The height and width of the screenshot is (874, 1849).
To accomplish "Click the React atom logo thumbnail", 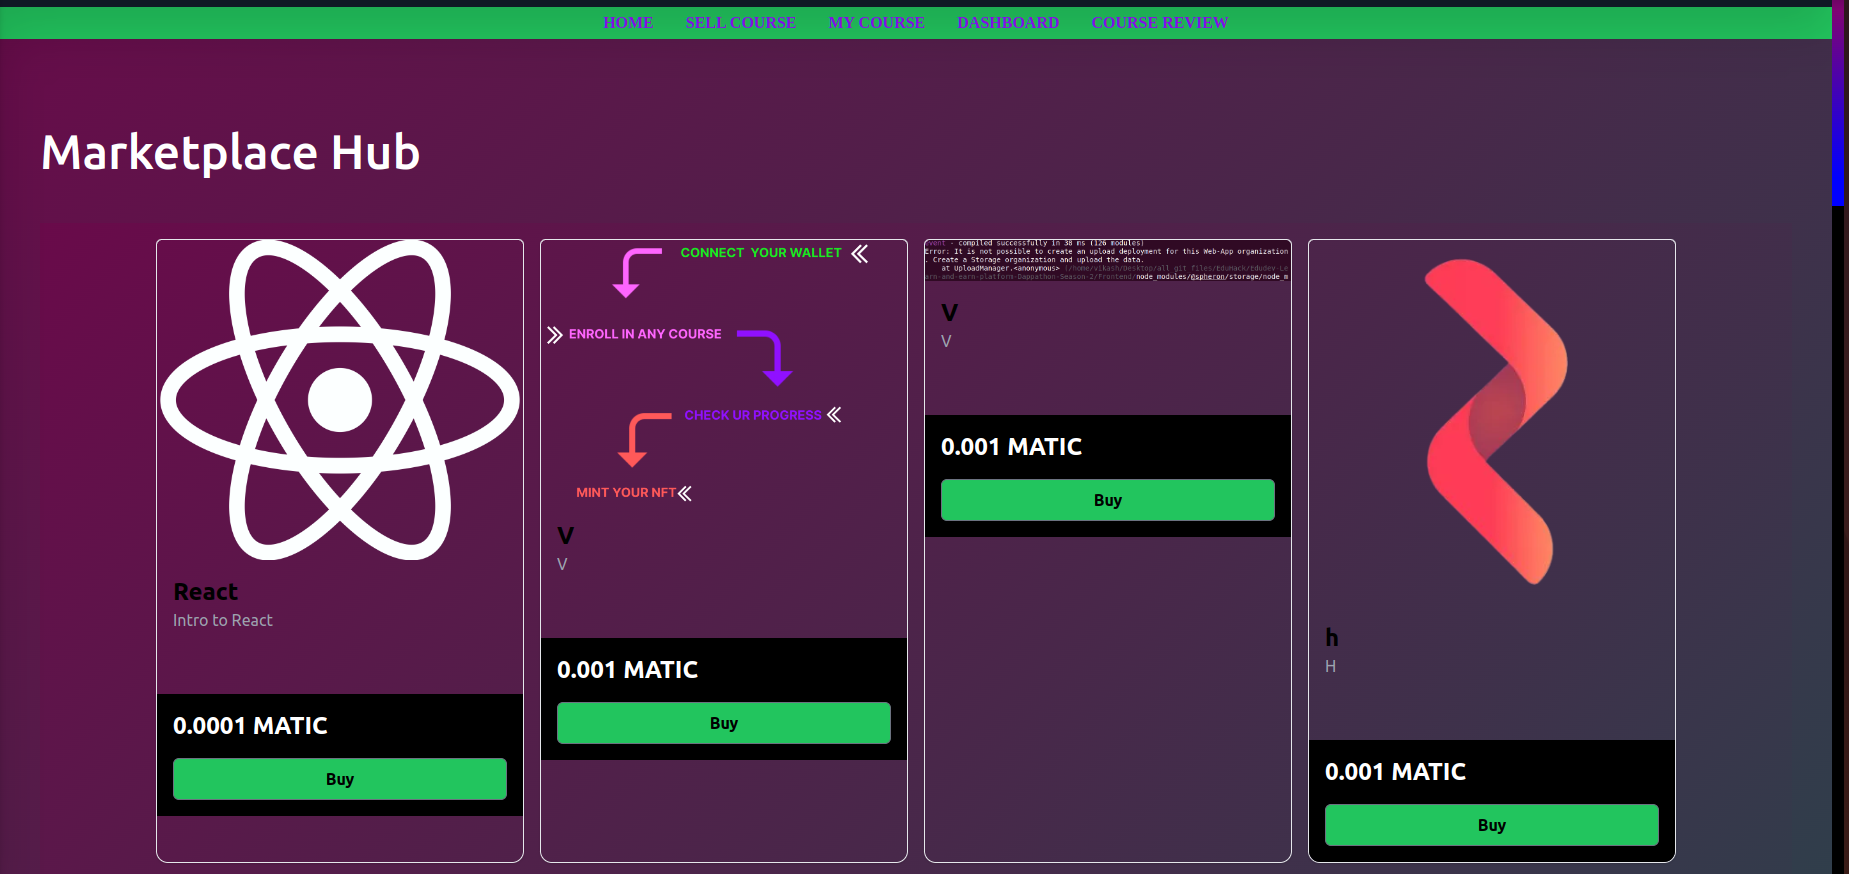I will [x=340, y=400].
